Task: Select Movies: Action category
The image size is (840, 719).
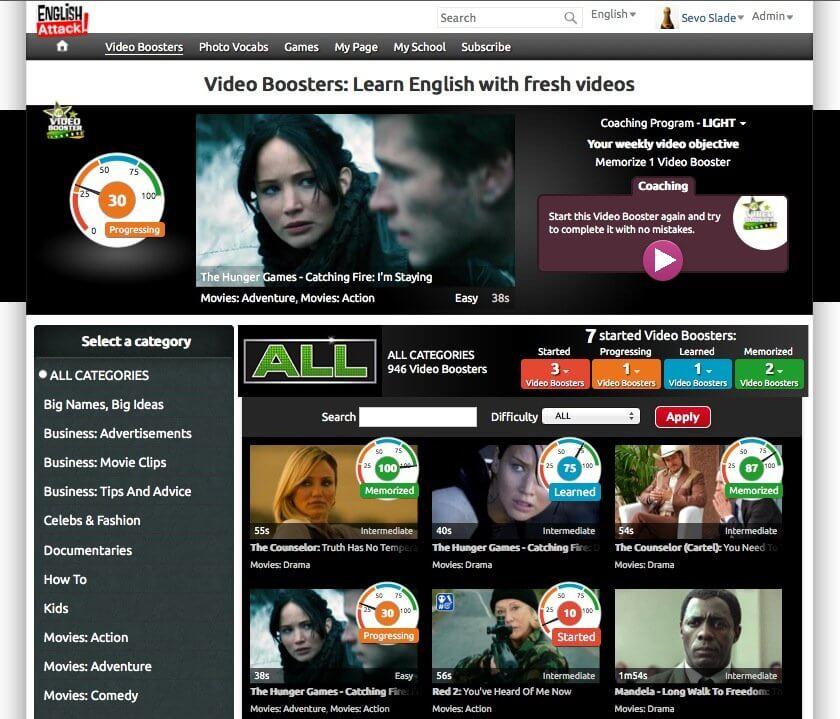Action: (x=86, y=637)
